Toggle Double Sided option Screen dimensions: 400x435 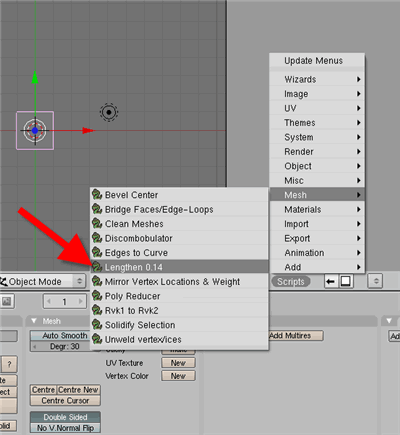(x=65, y=417)
